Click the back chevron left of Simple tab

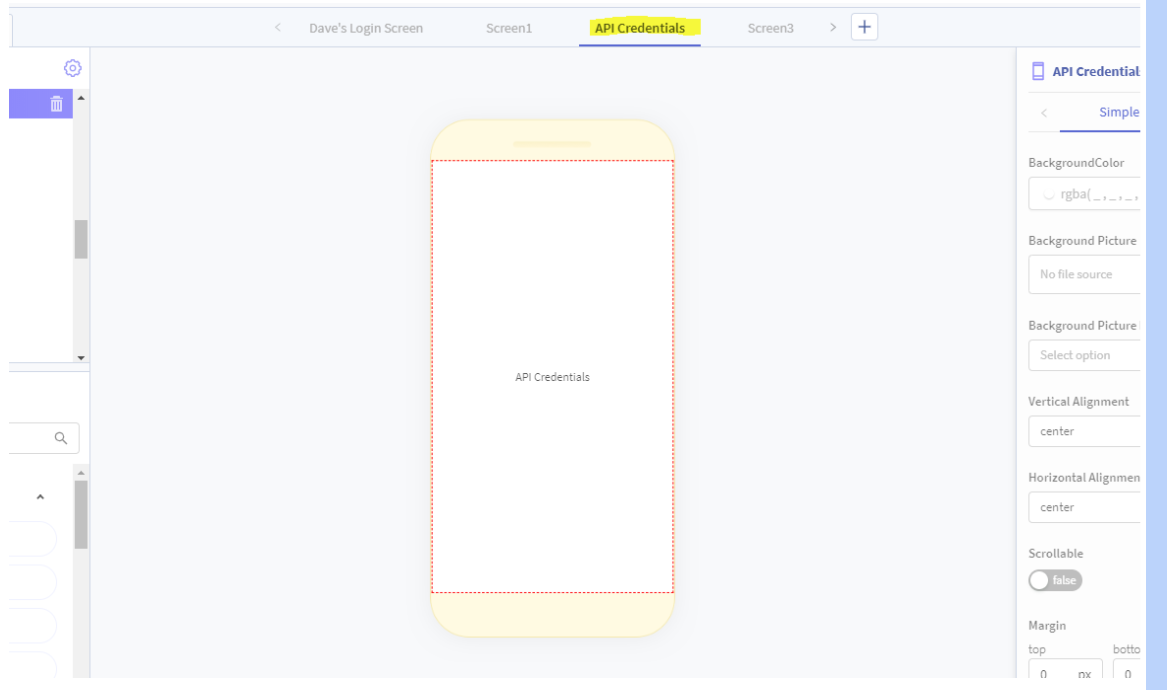(x=1044, y=113)
